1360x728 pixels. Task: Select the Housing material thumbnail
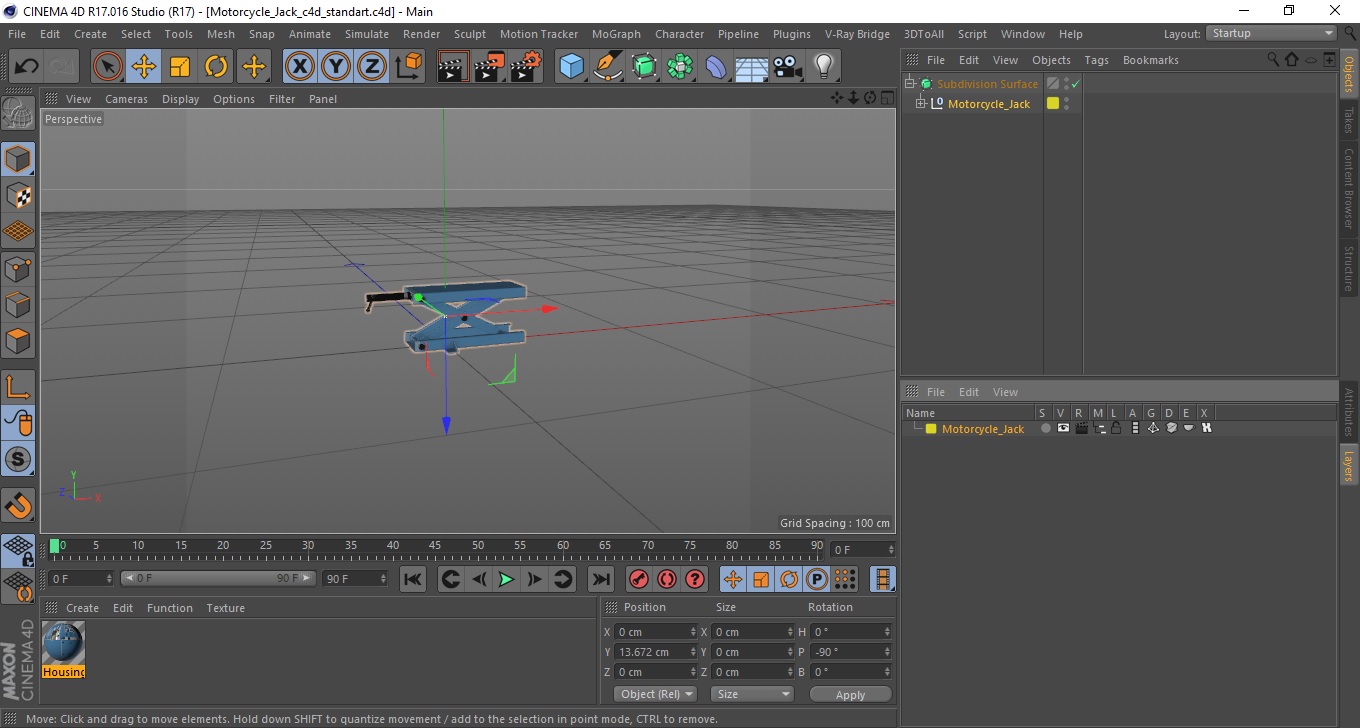pos(64,643)
